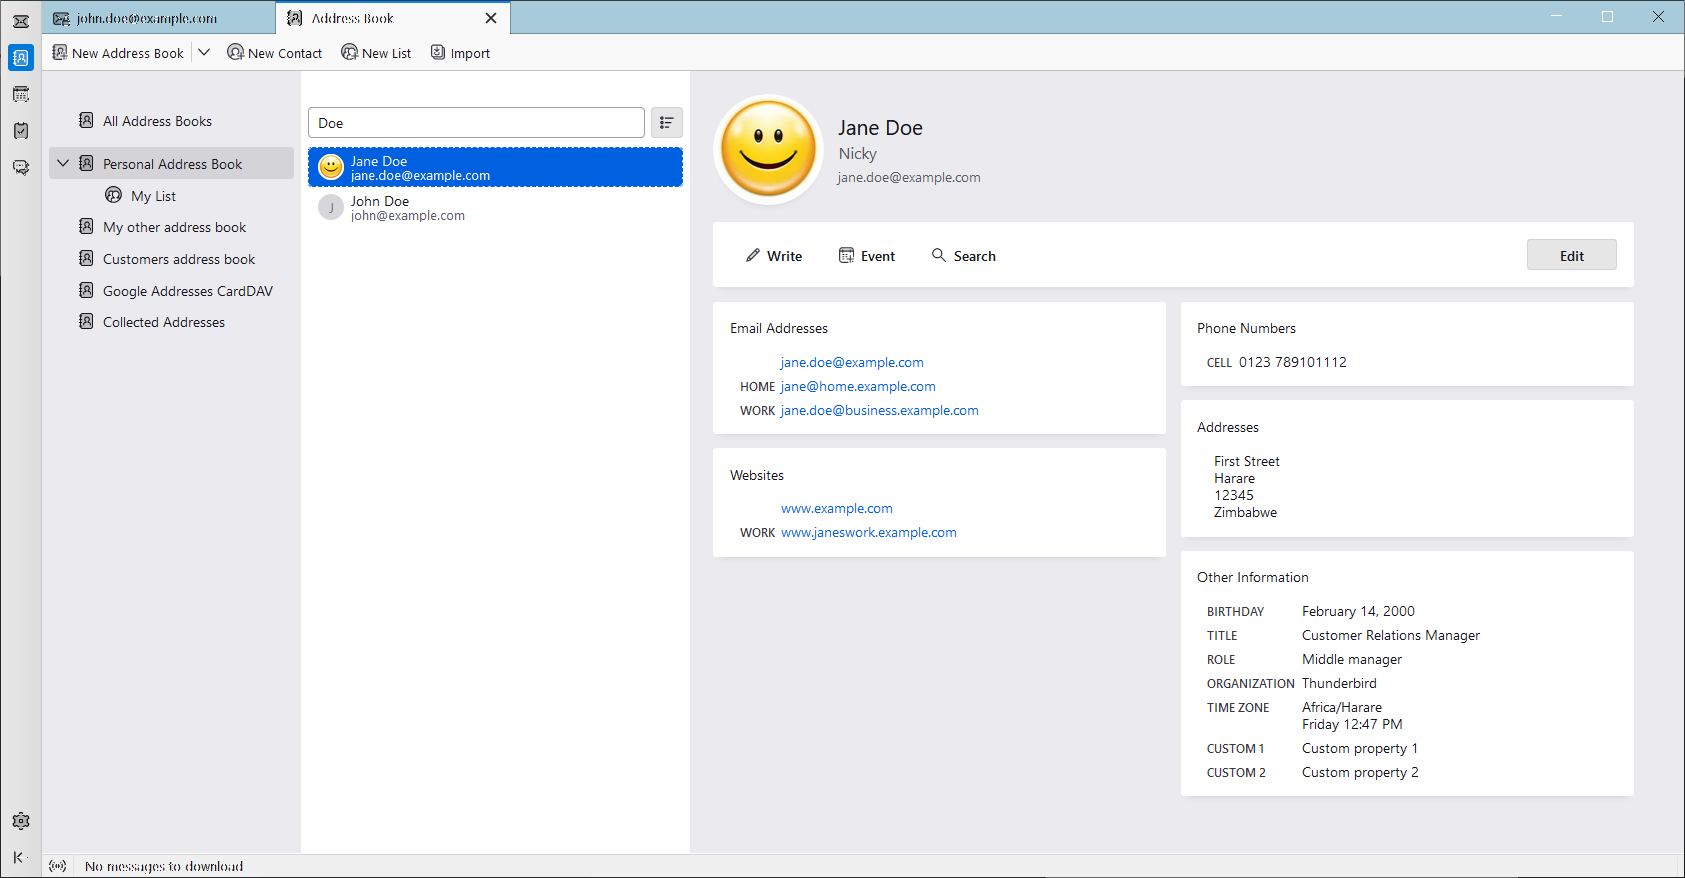Click organization value Thunderbird
Screen dimensions: 1685x878
(x=1339, y=683)
